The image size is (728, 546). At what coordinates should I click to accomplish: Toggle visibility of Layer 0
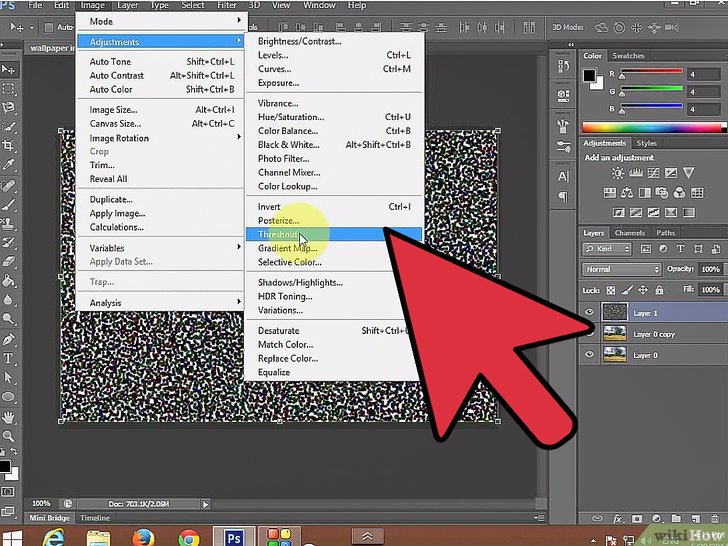tap(589, 354)
